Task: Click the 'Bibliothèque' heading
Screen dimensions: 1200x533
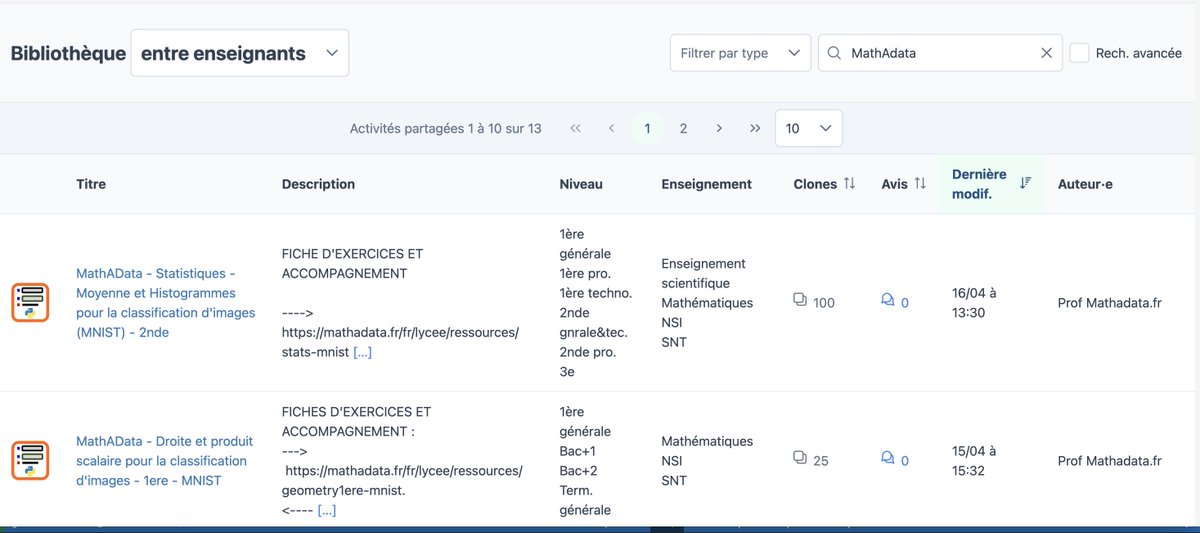Action: pos(69,53)
